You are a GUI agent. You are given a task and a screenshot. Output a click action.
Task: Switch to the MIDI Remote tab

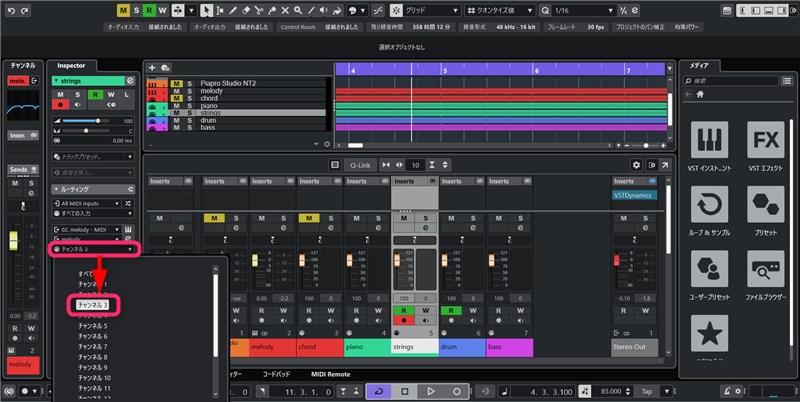click(x=331, y=374)
